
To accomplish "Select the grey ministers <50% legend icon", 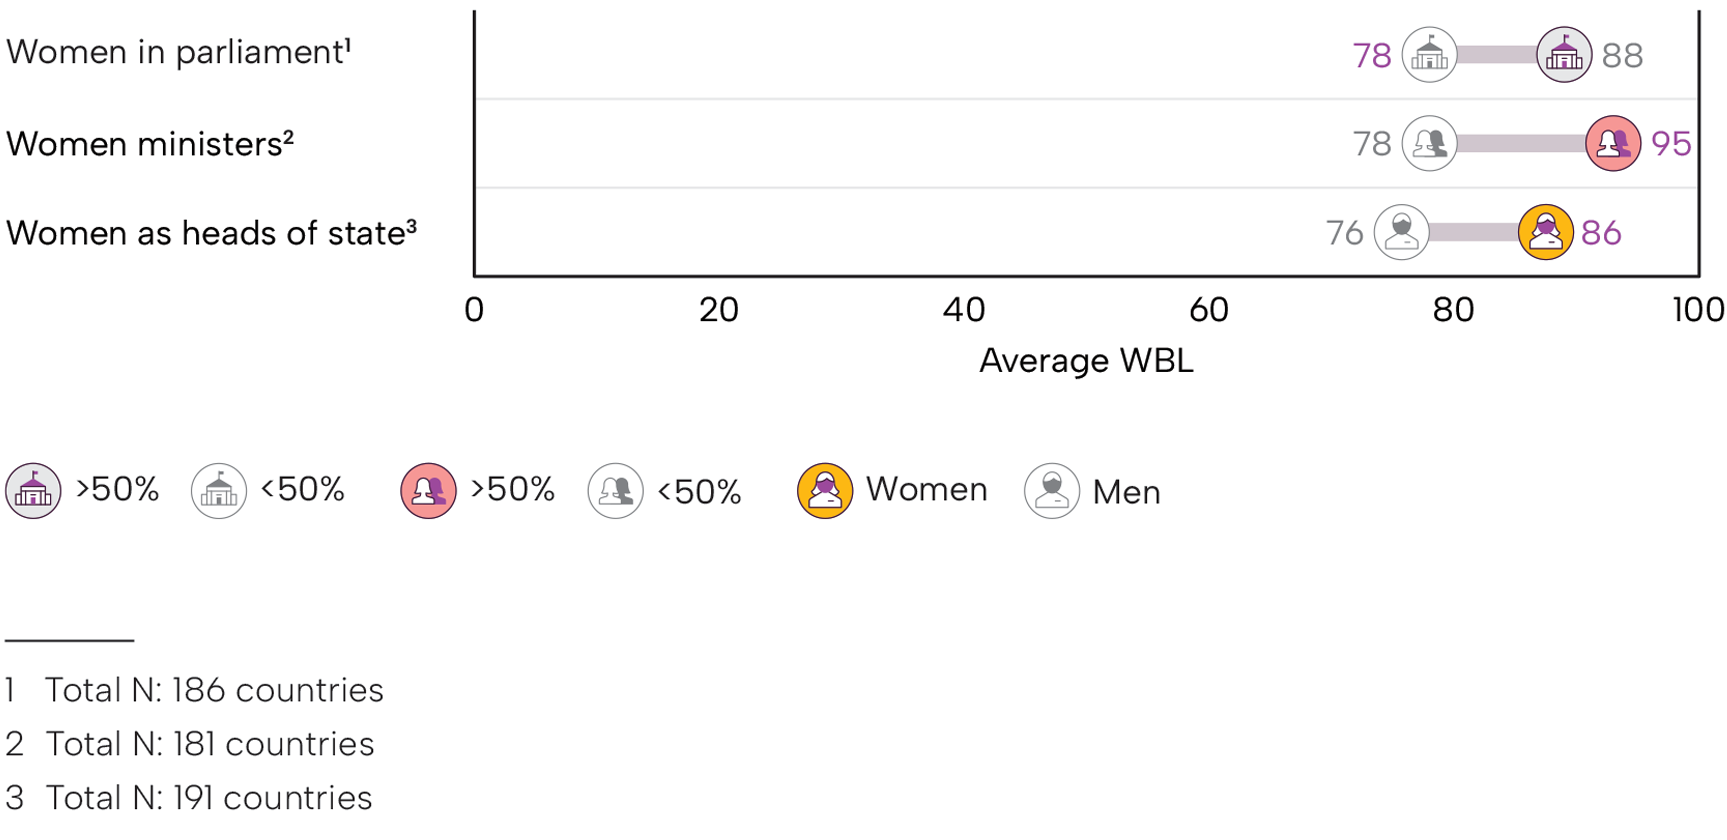I will tap(615, 491).
